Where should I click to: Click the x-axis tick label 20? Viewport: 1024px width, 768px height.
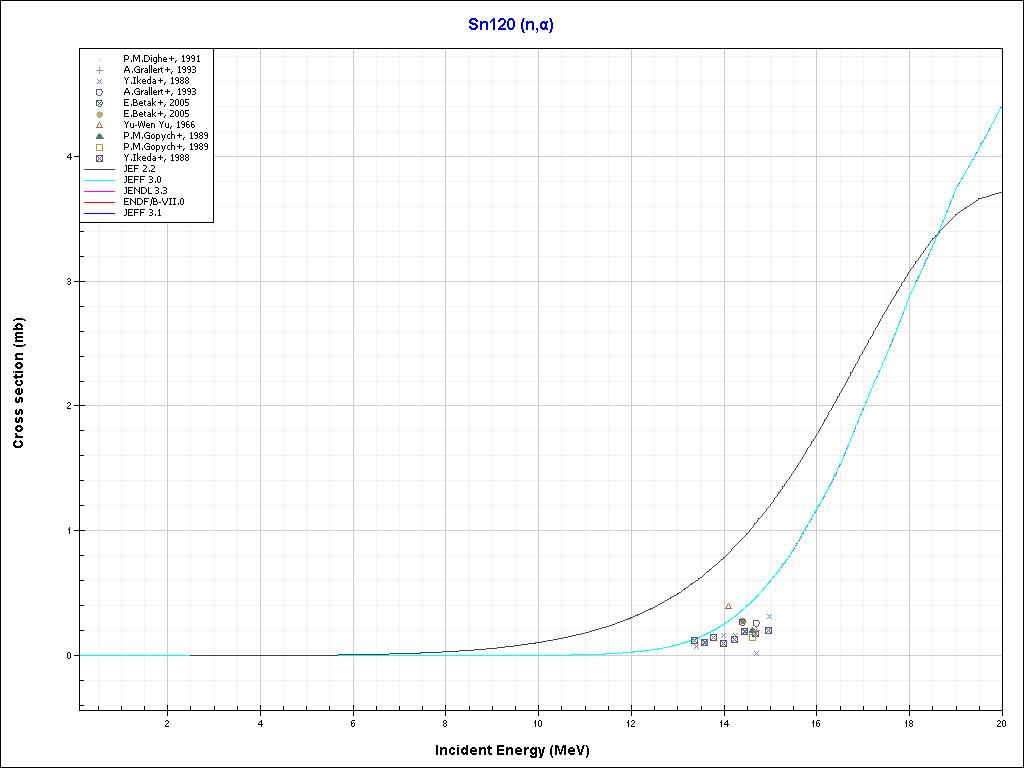tap(1001, 723)
